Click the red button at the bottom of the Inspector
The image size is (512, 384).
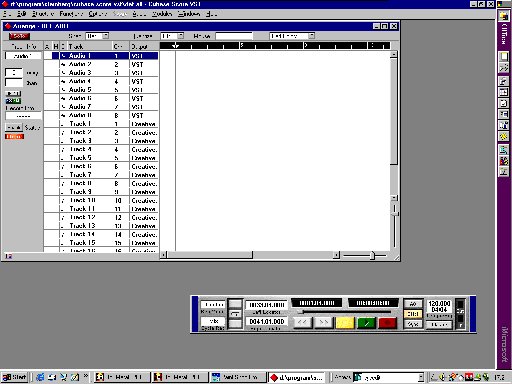[x=14, y=137]
